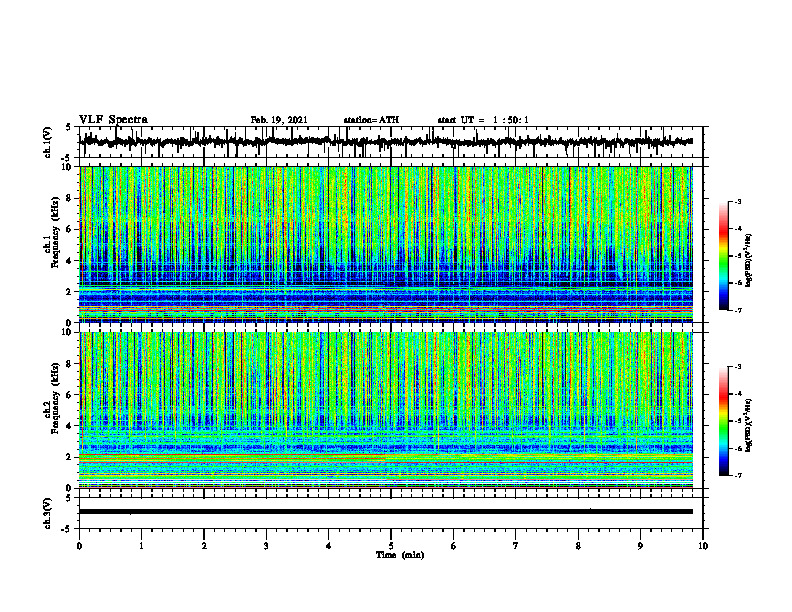Screen dimensions: 792x612
Task: Click inside the ch.2 spectrogram panel
Action: (x=386, y=410)
